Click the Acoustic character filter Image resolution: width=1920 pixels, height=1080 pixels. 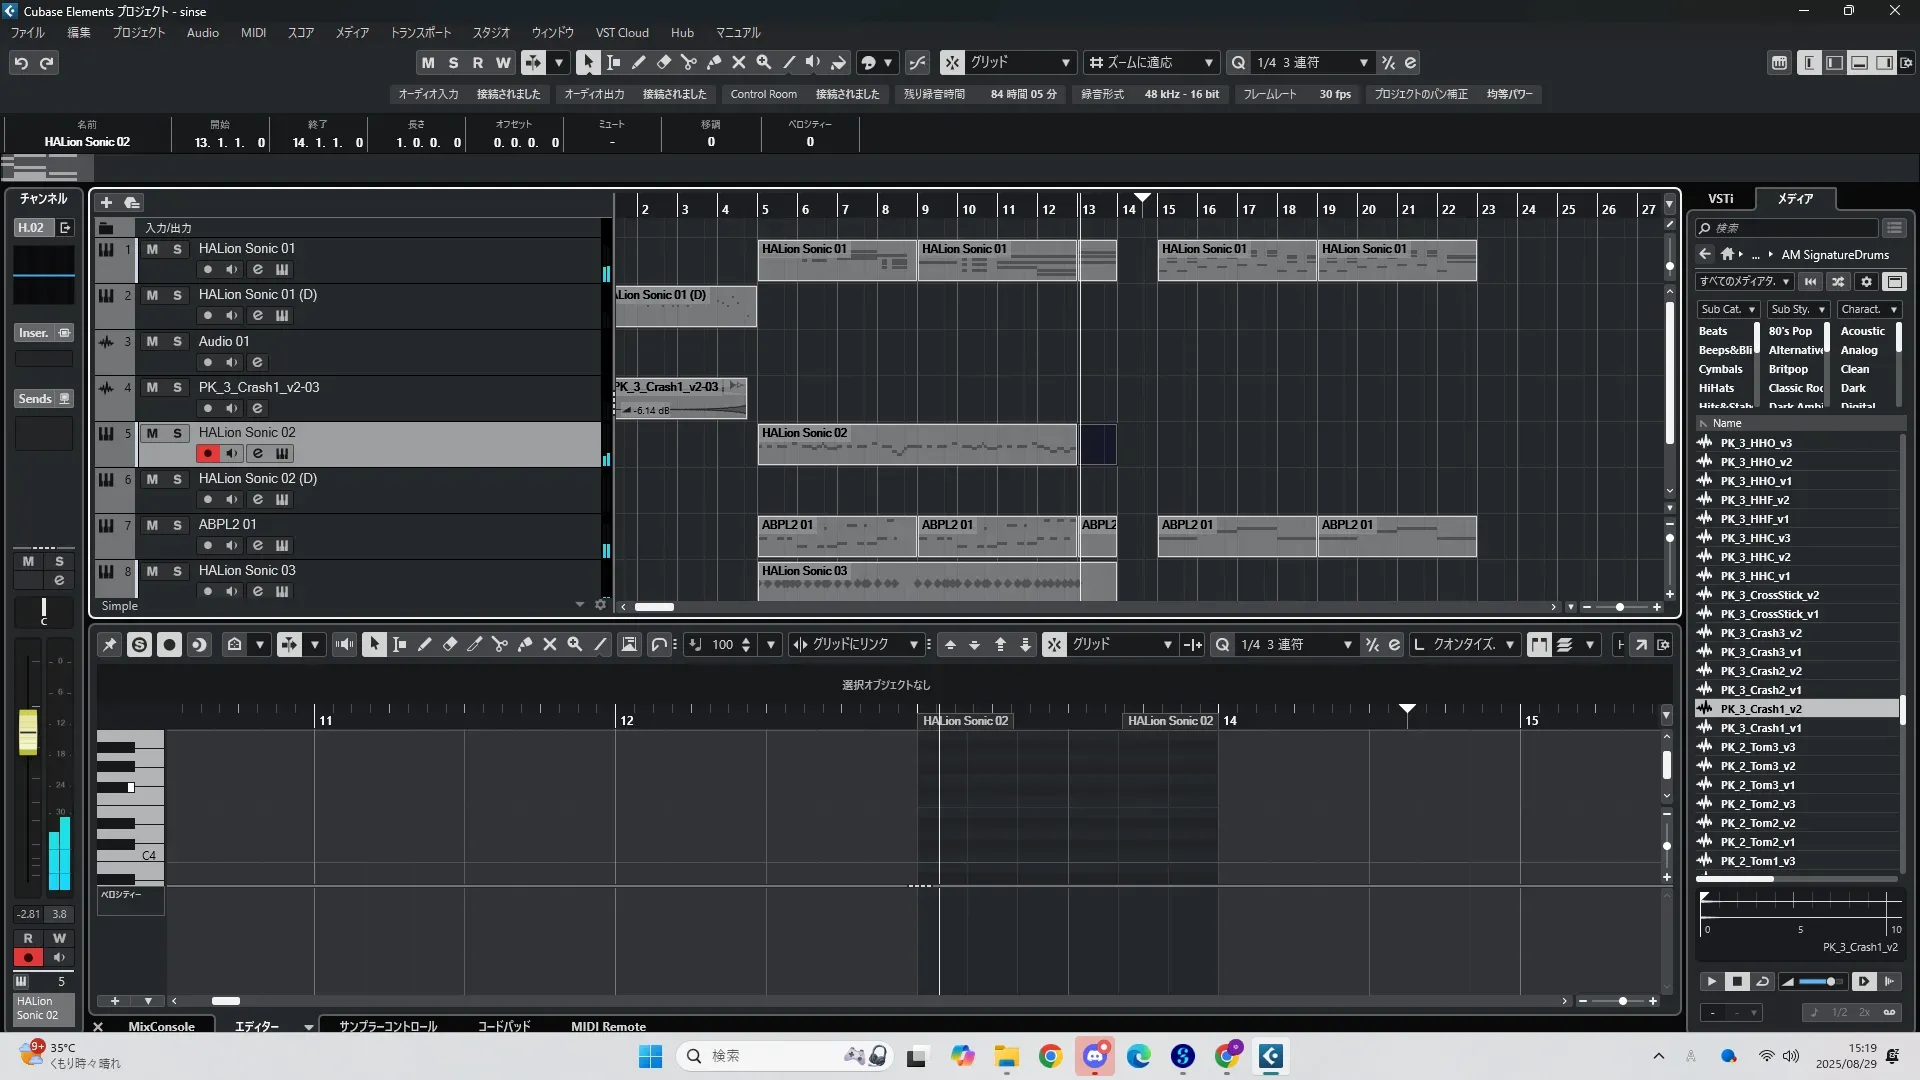[1862, 332]
